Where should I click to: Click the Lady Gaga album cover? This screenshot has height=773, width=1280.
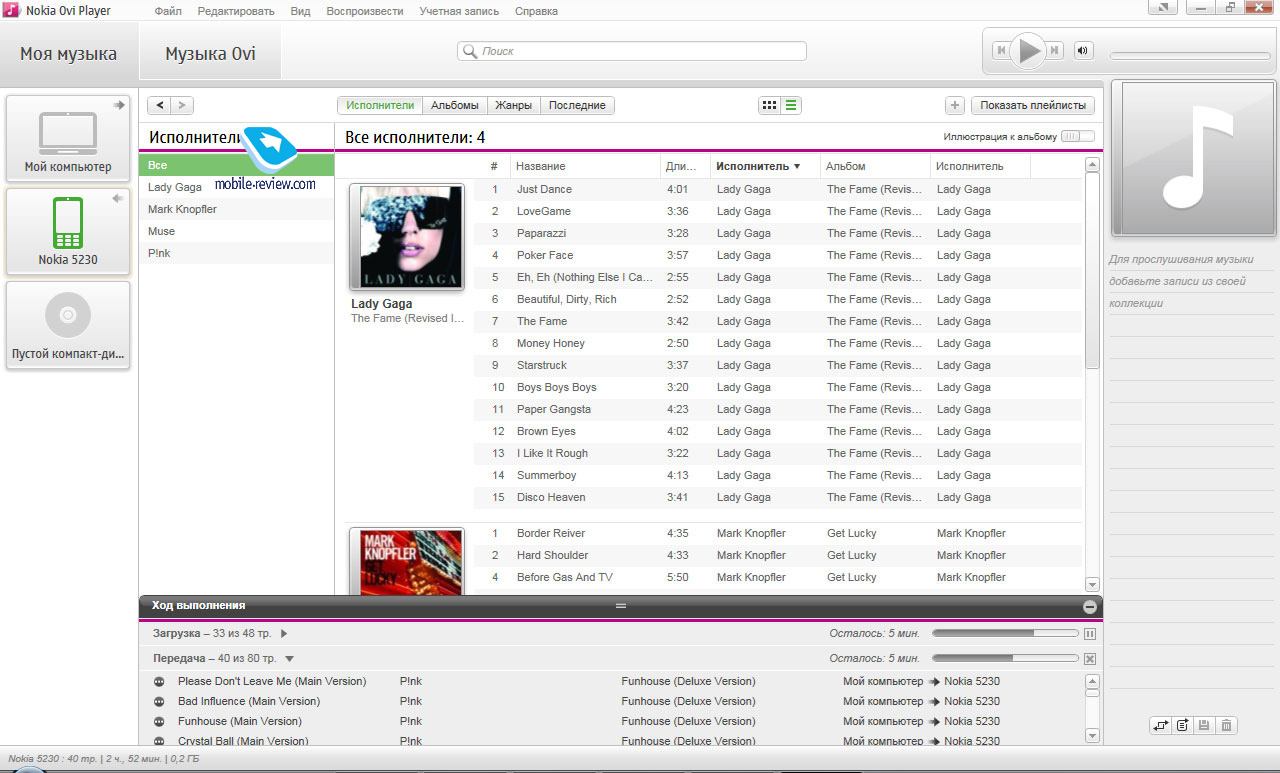coord(407,237)
